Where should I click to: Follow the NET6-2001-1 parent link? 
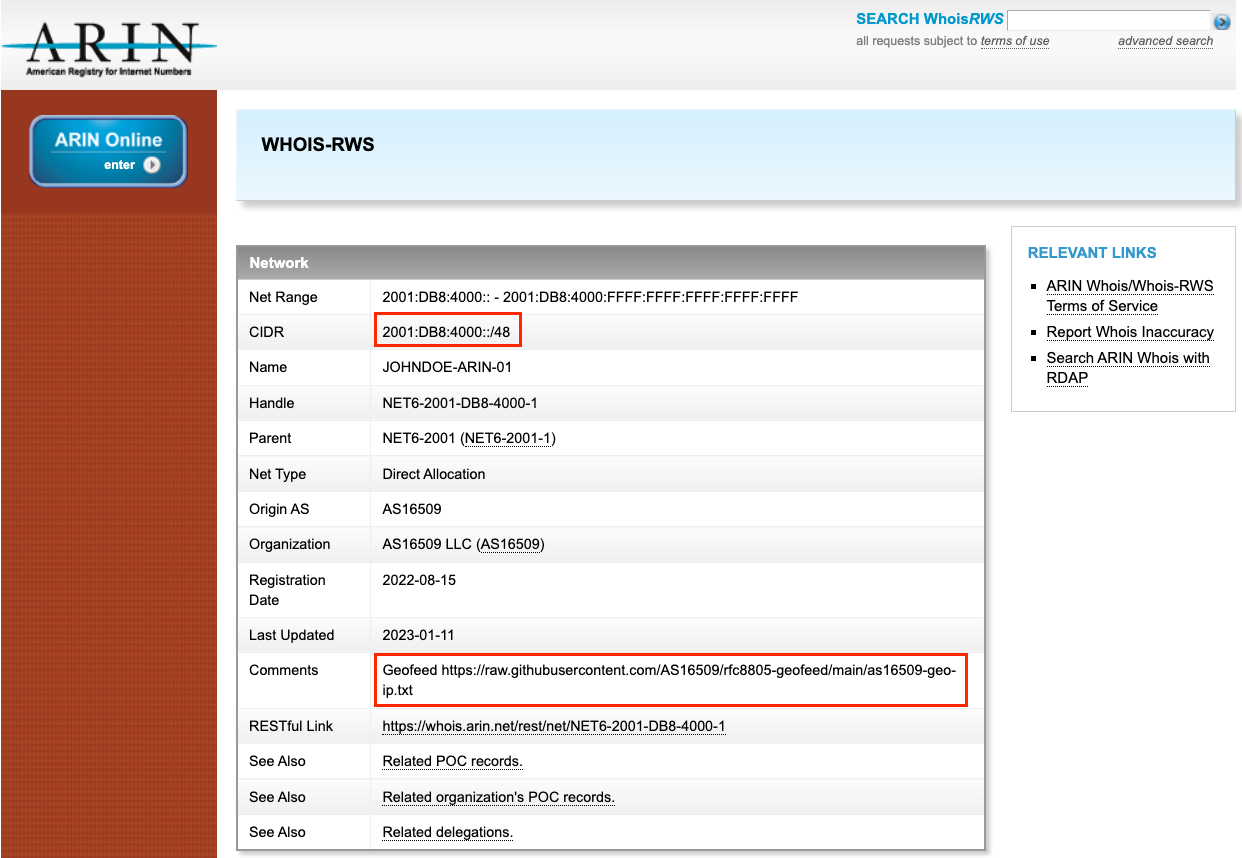[509, 438]
